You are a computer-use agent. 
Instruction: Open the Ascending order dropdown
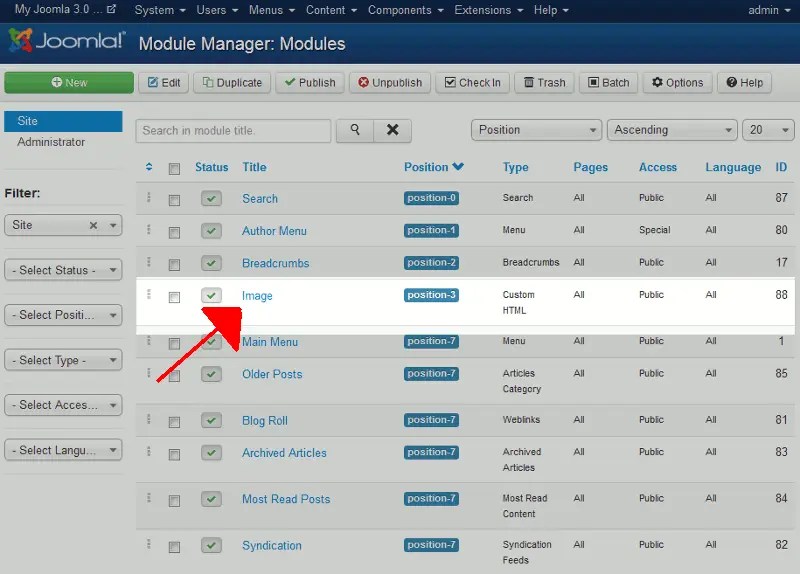(672, 130)
